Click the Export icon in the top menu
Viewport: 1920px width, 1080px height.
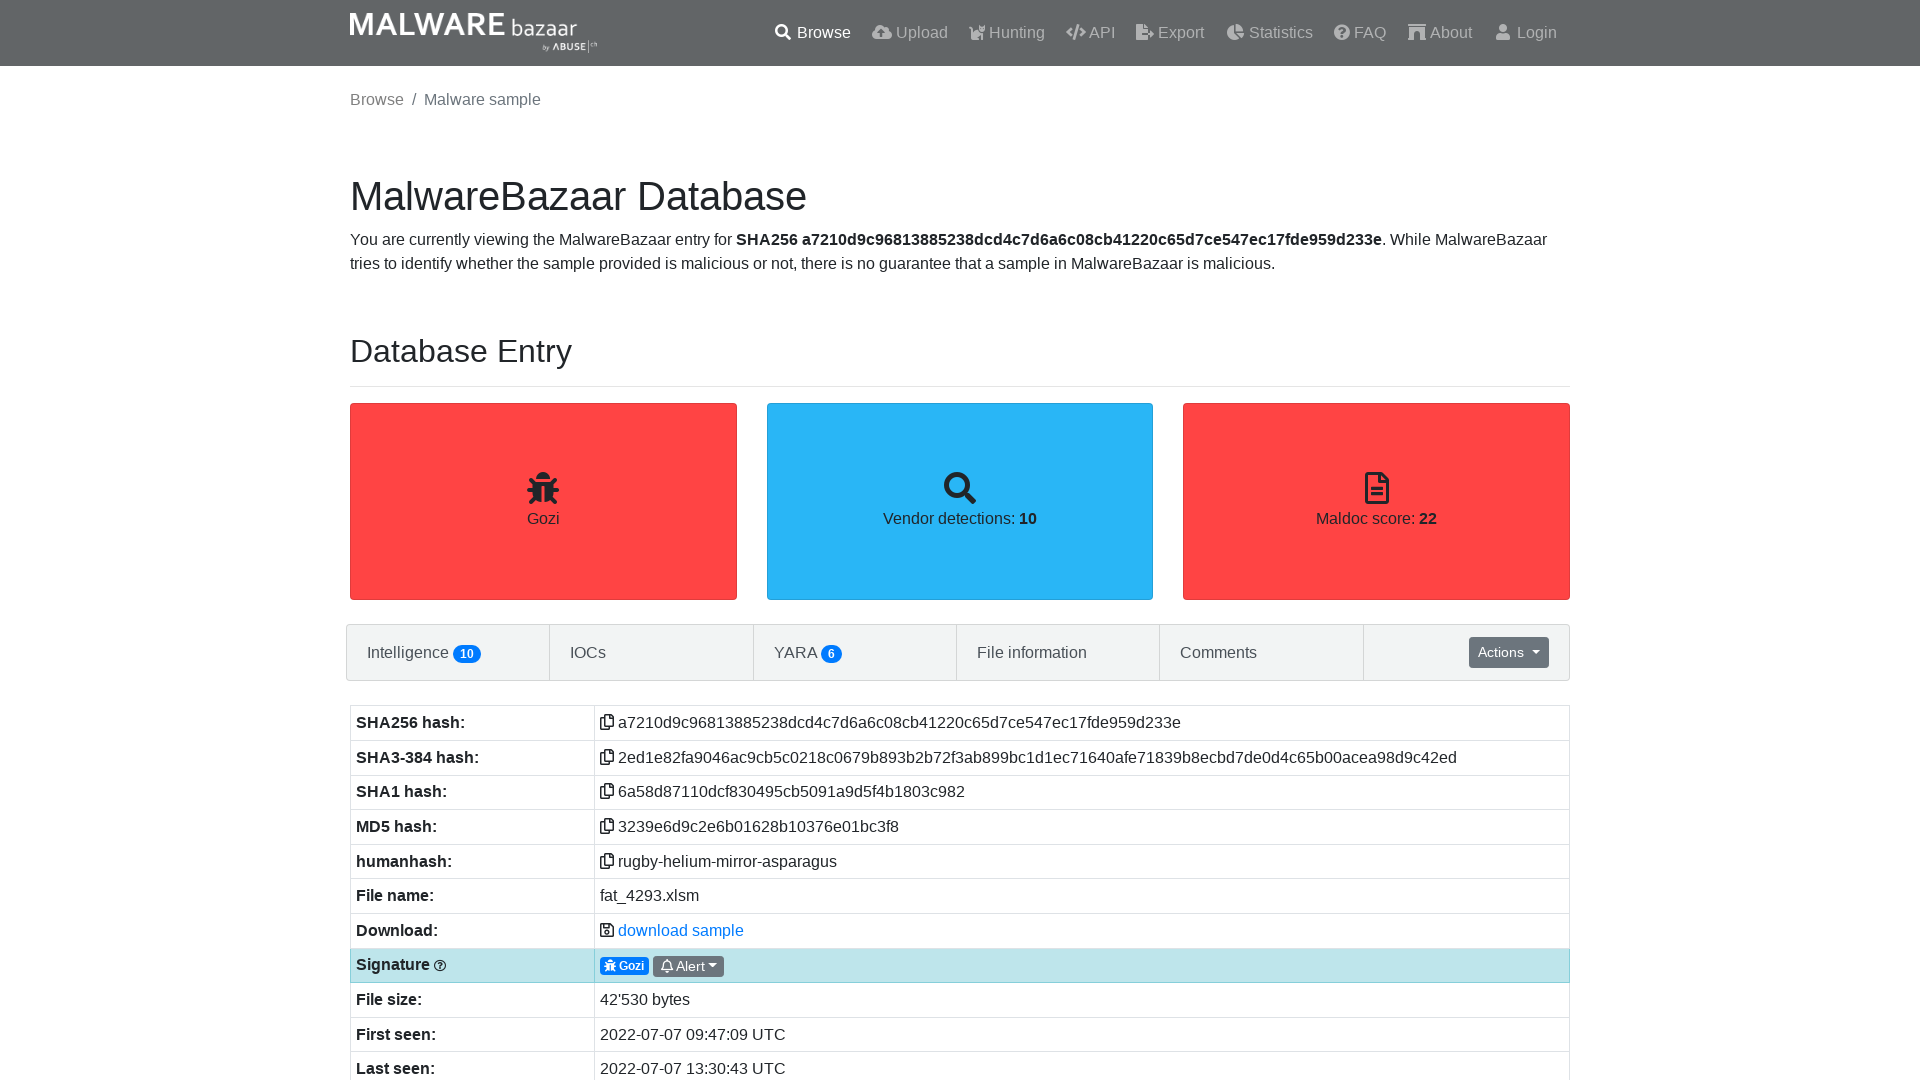(1142, 32)
